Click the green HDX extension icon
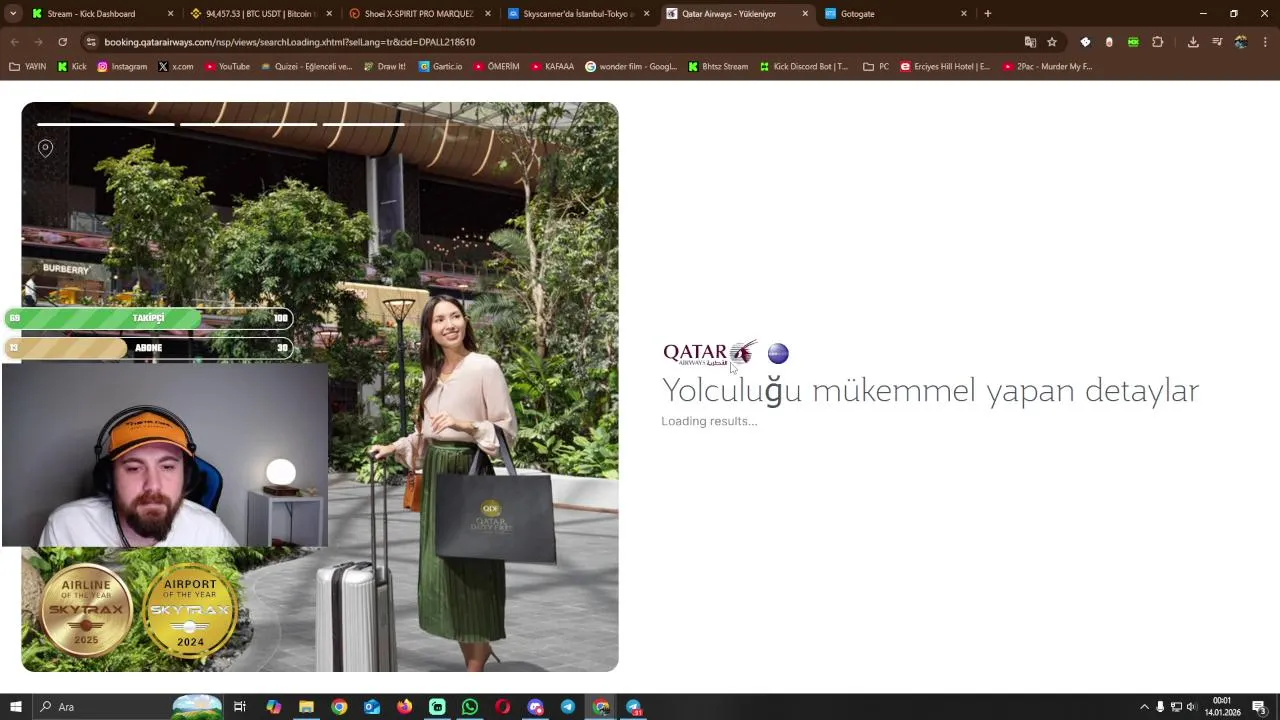Screen dimensions: 1280x720 (x=1133, y=42)
